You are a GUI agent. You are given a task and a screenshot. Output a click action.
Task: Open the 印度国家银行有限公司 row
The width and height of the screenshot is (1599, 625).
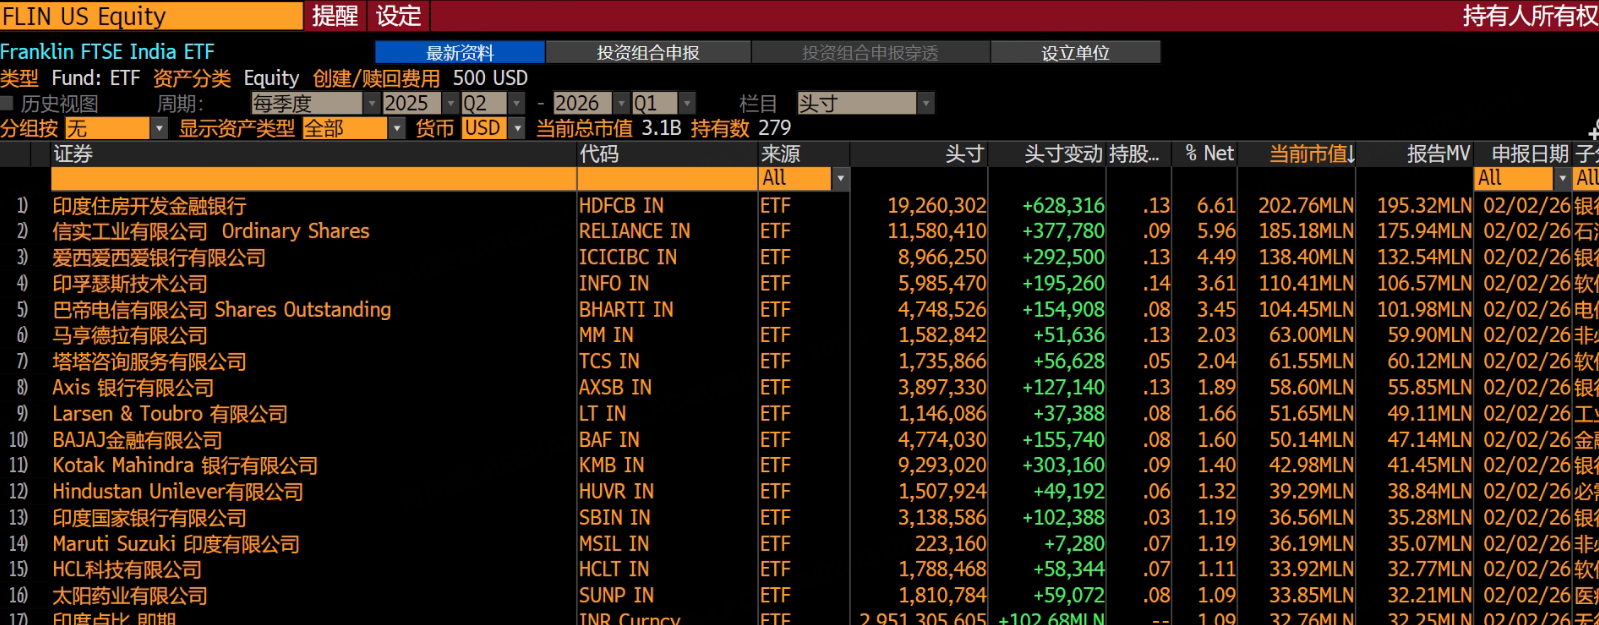[x=149, y=518]
